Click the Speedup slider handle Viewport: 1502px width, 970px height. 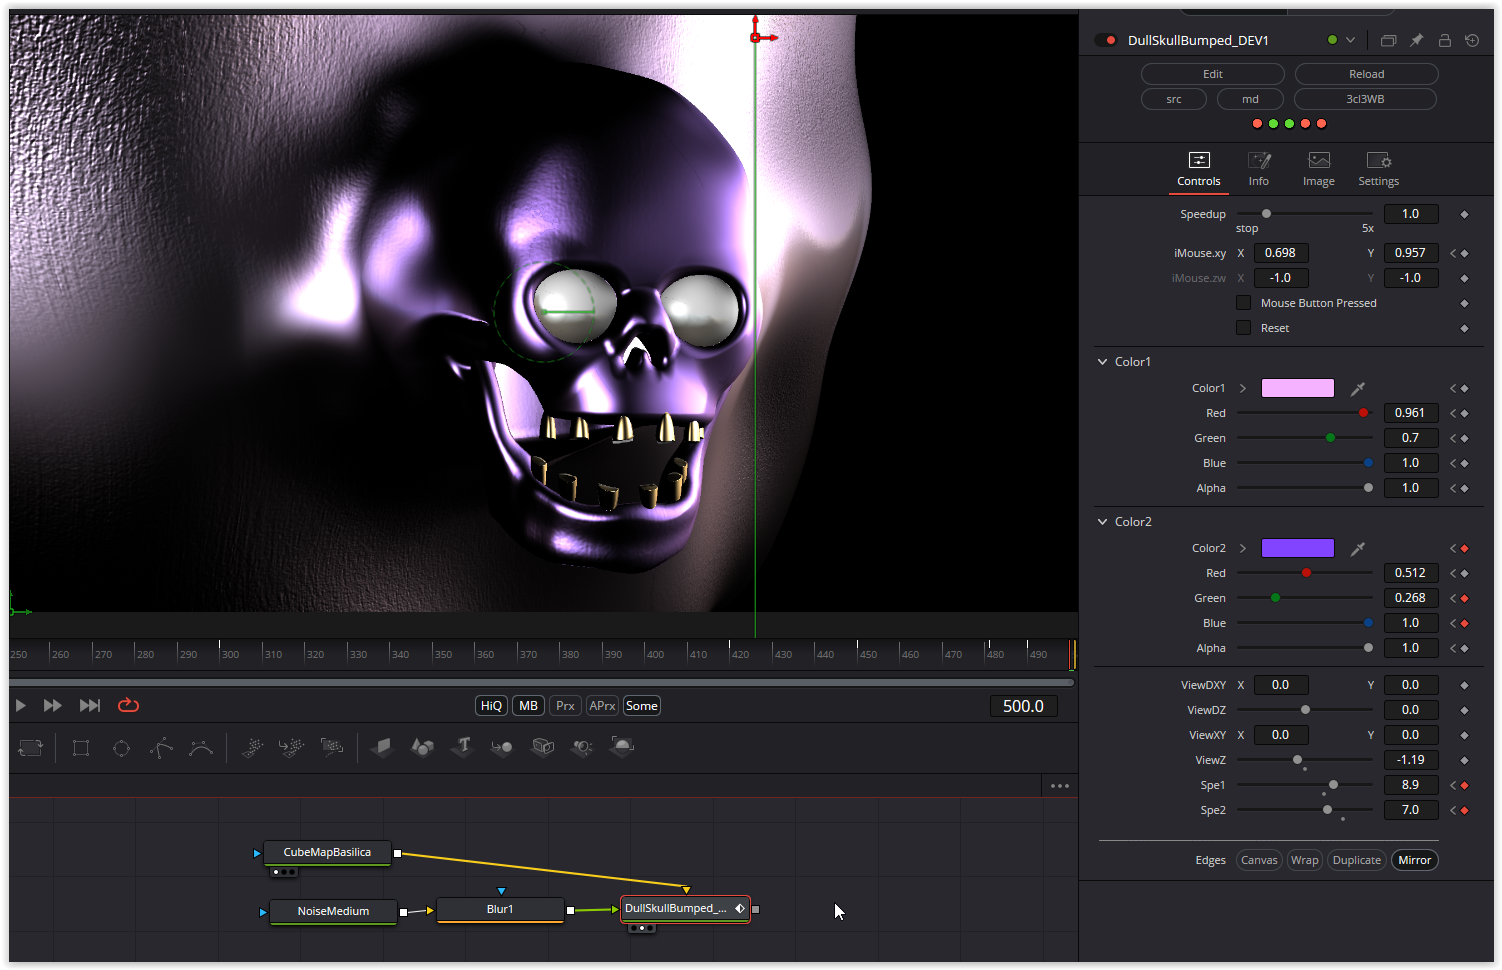1266,214
